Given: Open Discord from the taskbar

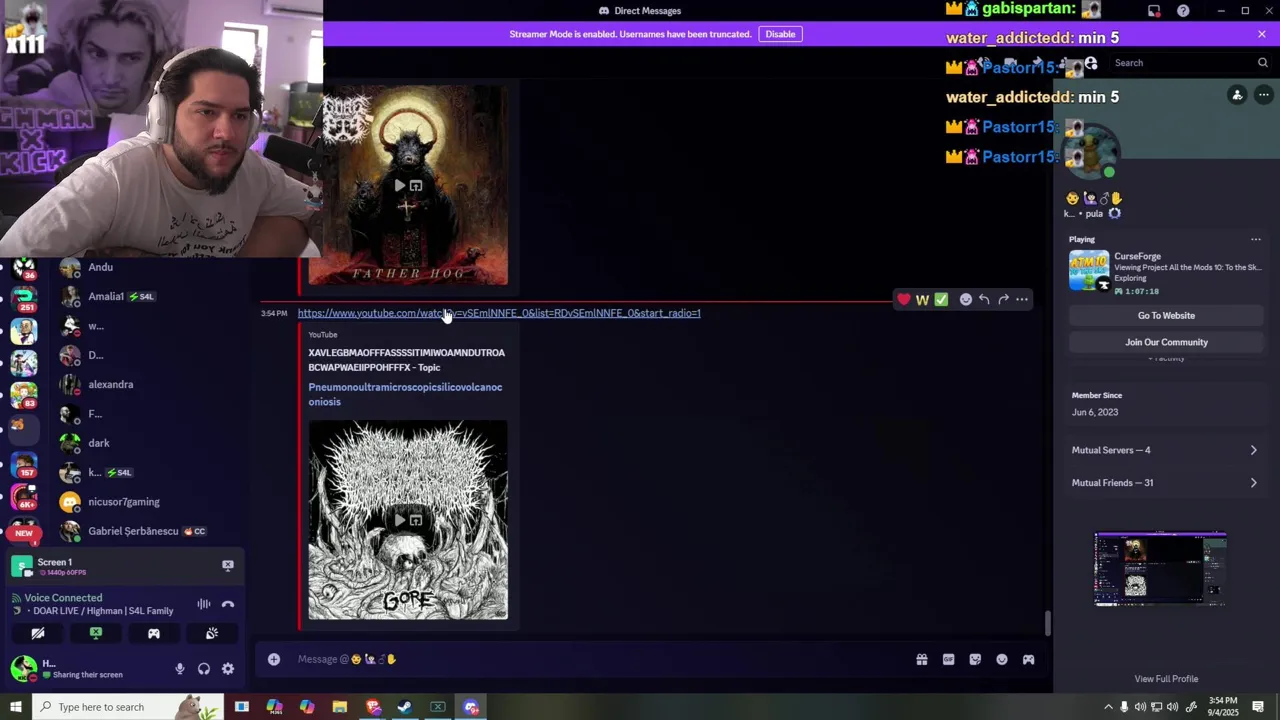Looking at the screenshot, I should point(471,707).
